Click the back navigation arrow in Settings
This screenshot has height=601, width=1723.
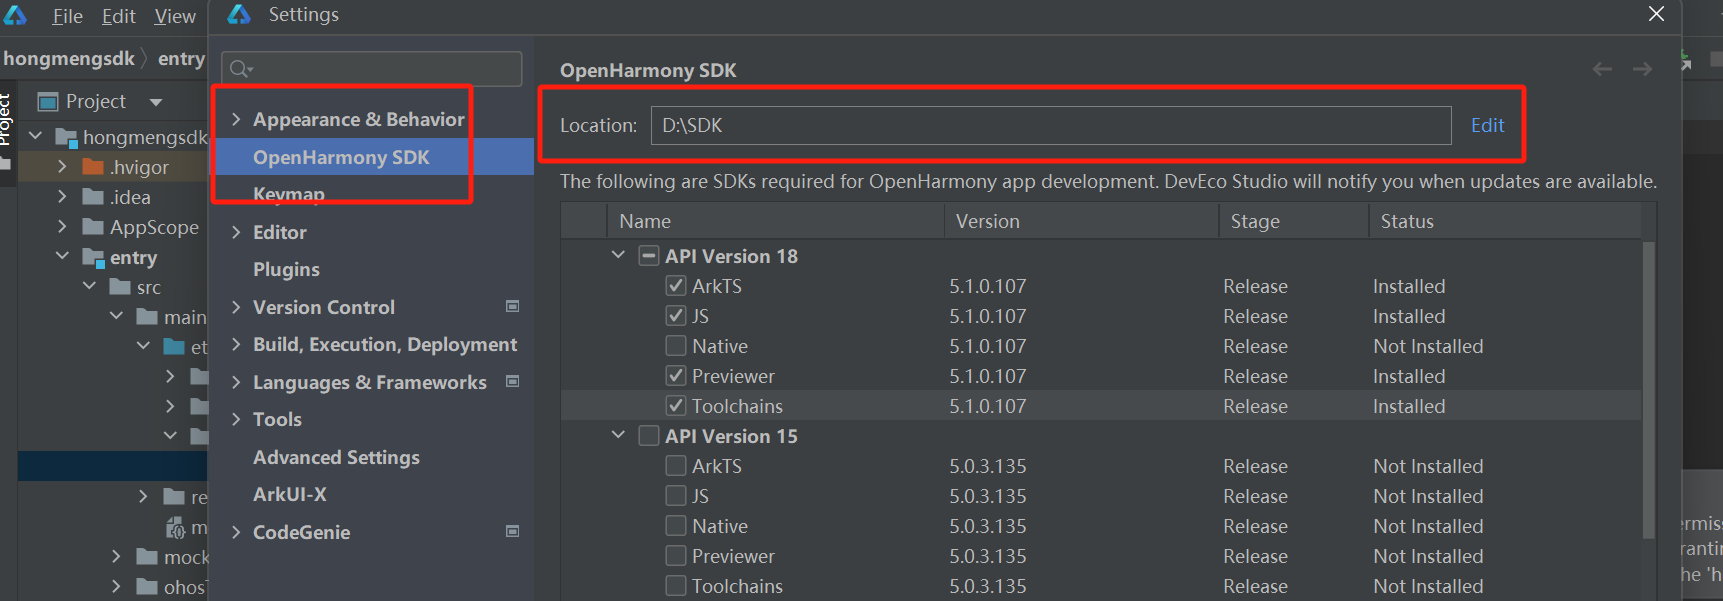click(x=1602, y=69)
